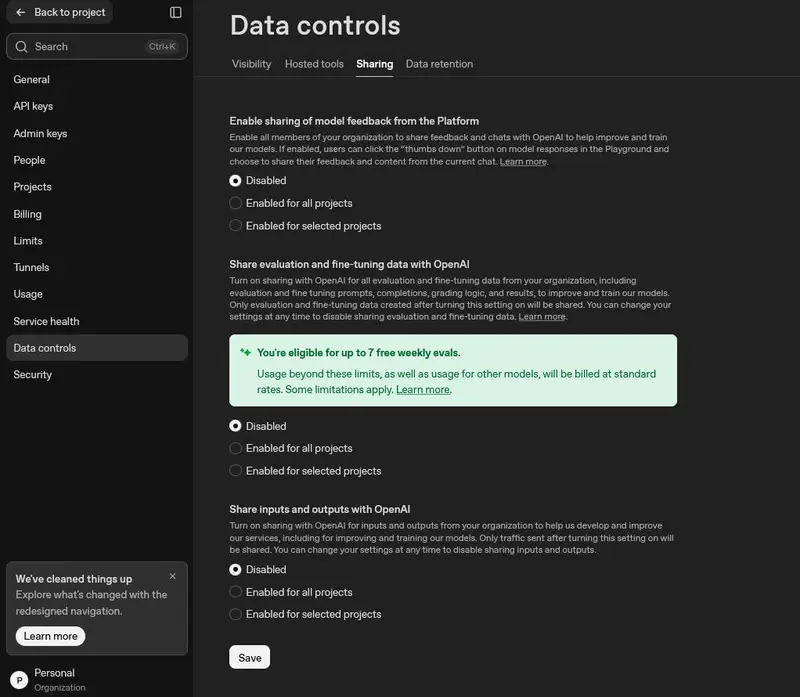Screen dimensions: 800x697
Task: Select Disabled for model feedback sharing
Action: click(x=235, y=181)
